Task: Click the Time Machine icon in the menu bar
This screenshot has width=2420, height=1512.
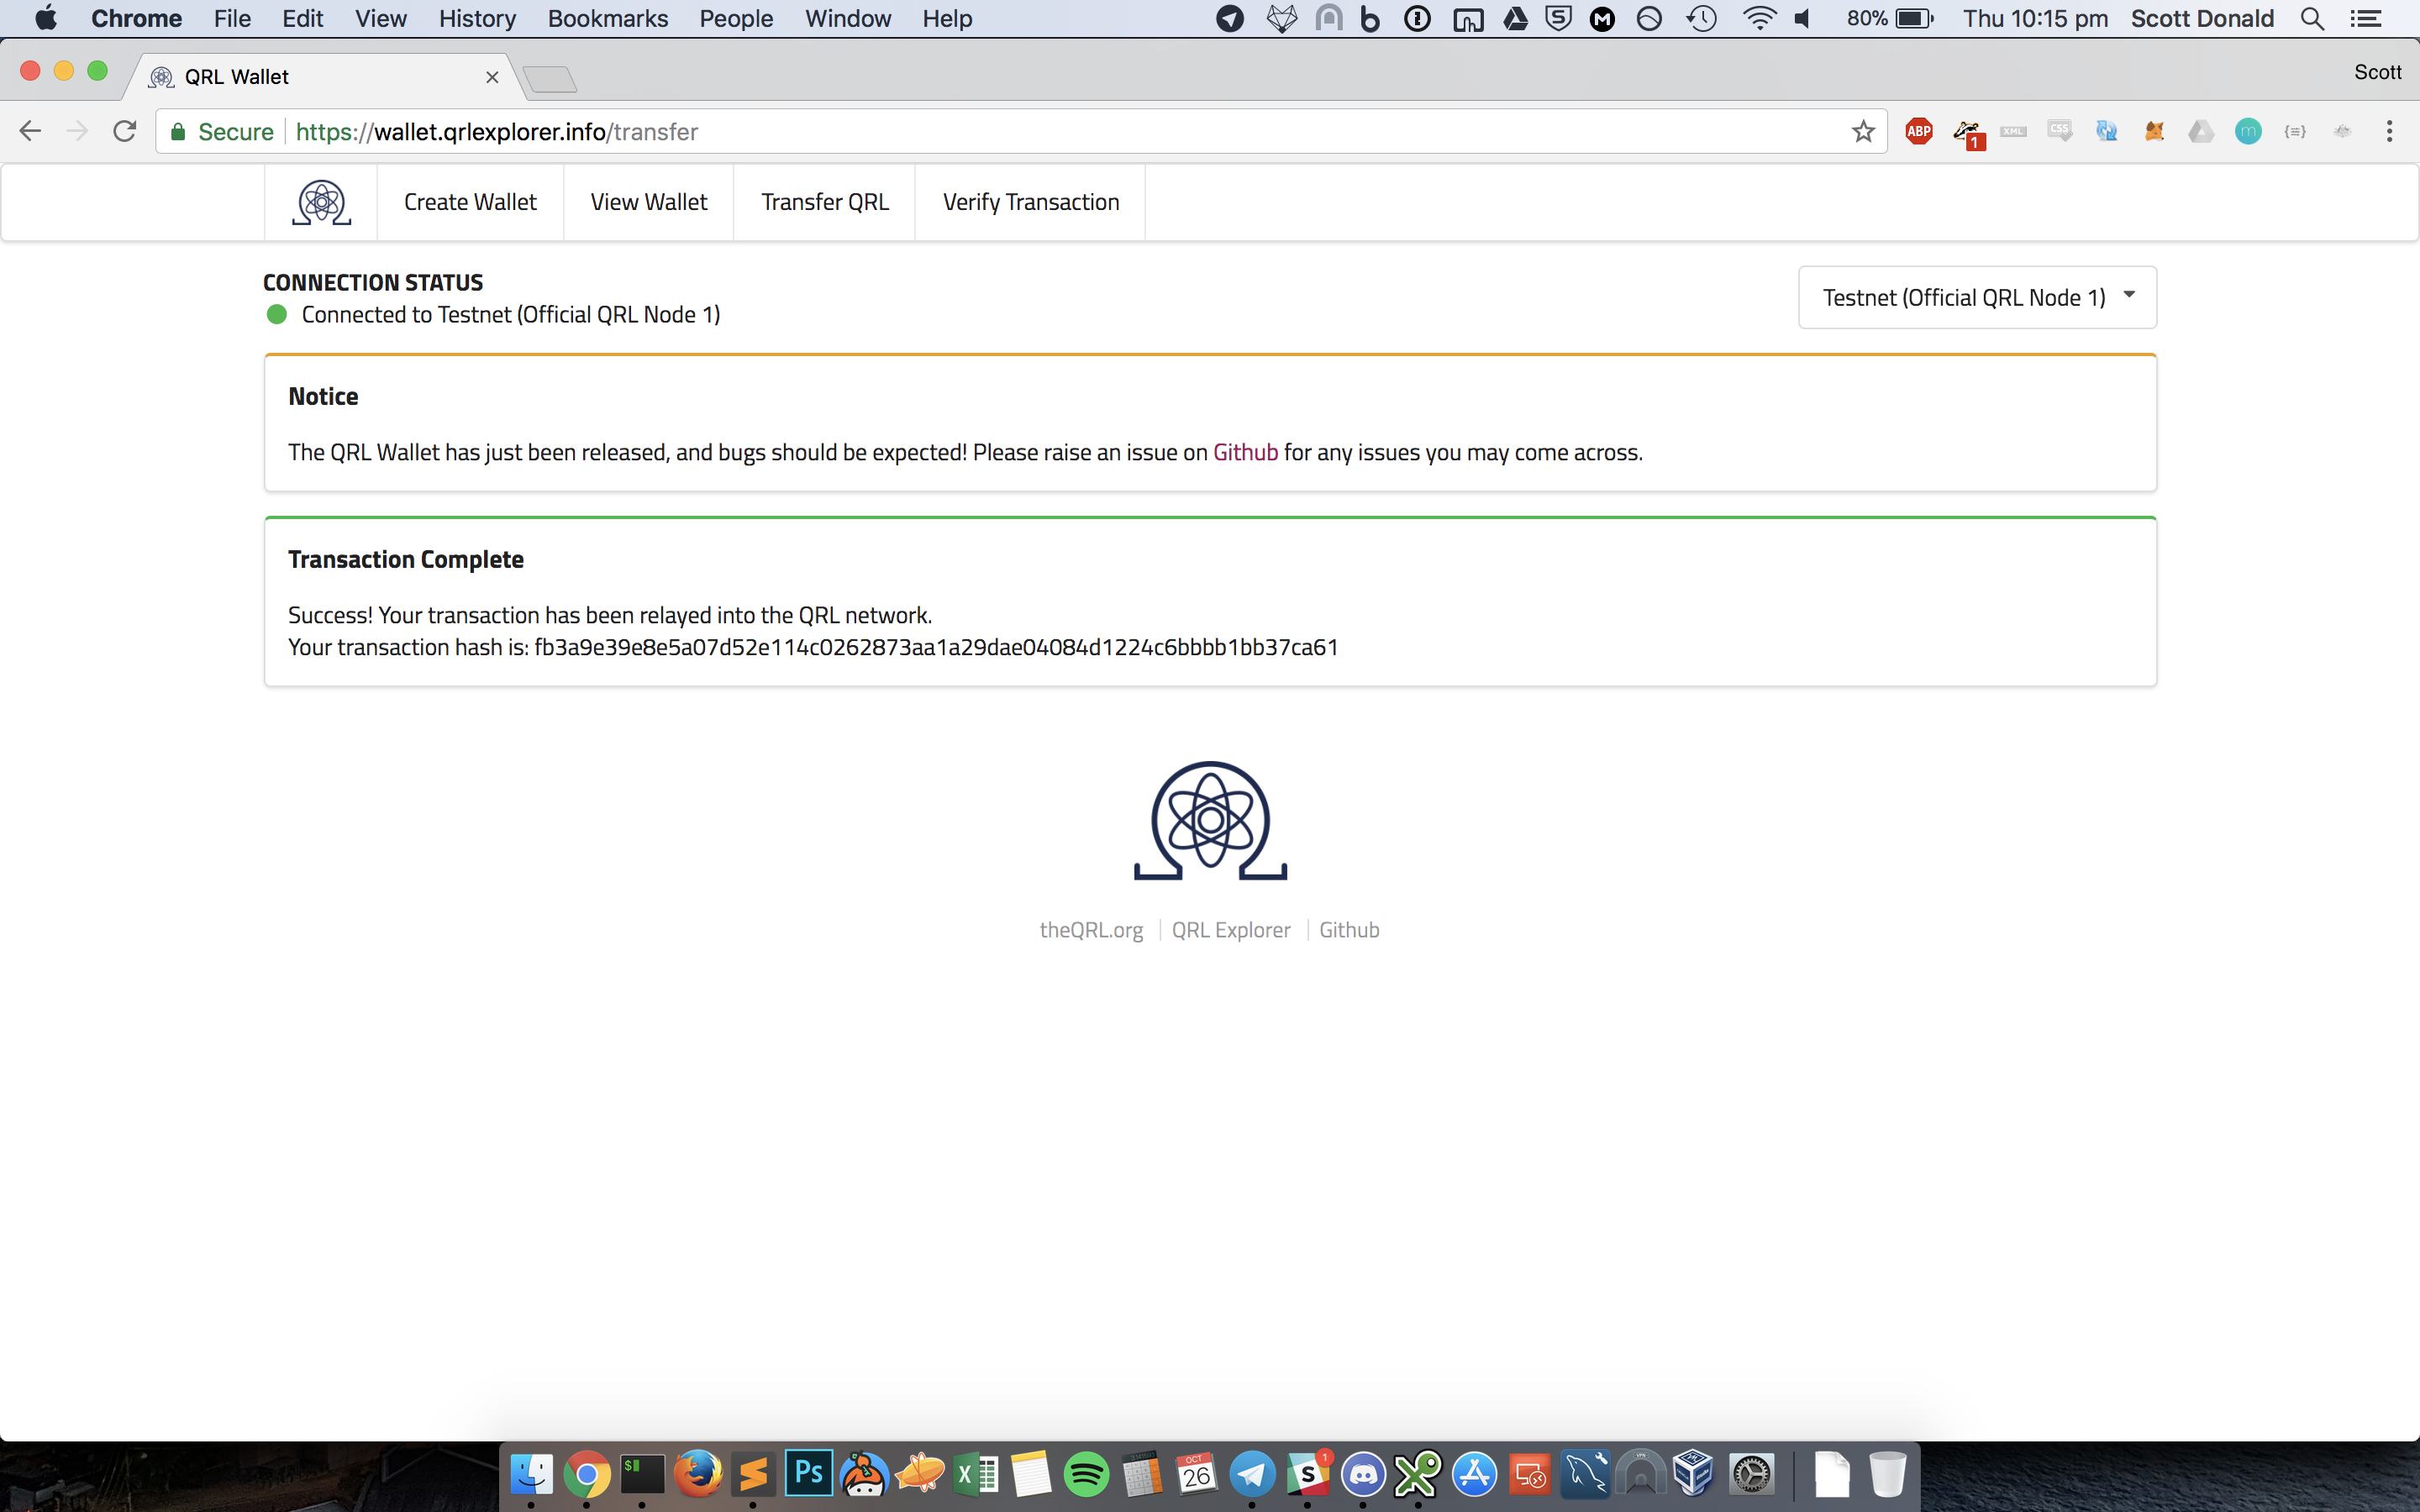Action: 1701,18
